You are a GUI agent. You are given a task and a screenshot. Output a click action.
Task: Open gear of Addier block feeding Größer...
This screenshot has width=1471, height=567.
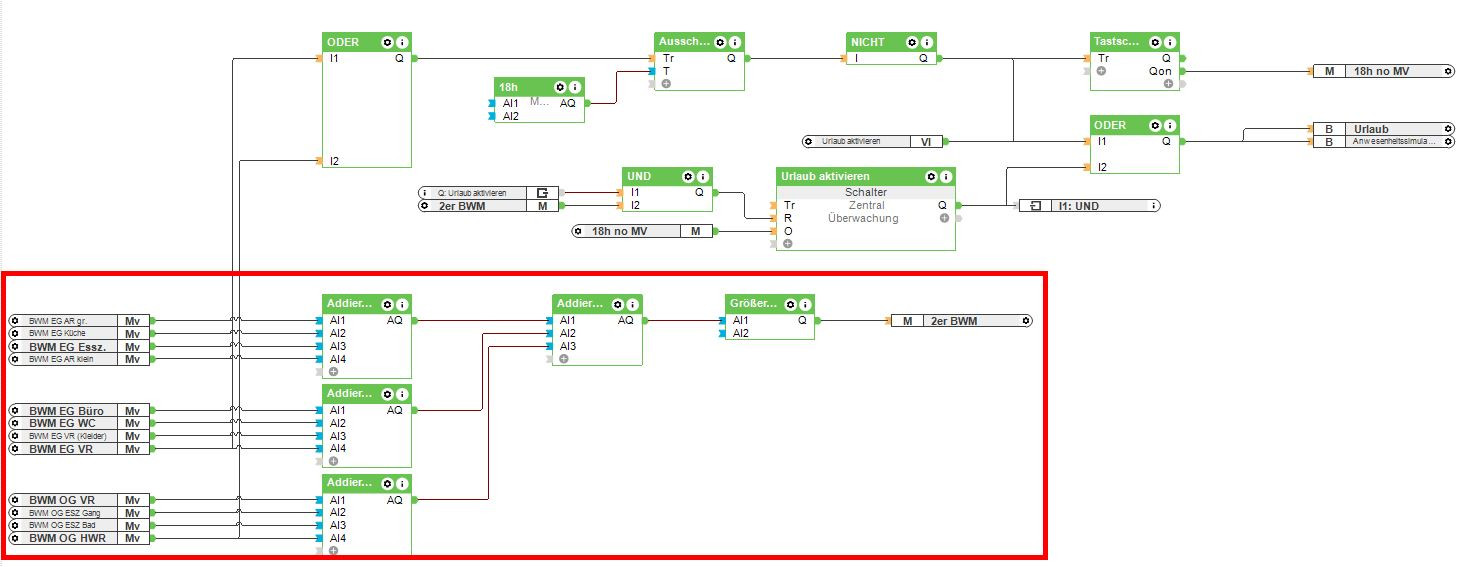click(x=617, y=304)
